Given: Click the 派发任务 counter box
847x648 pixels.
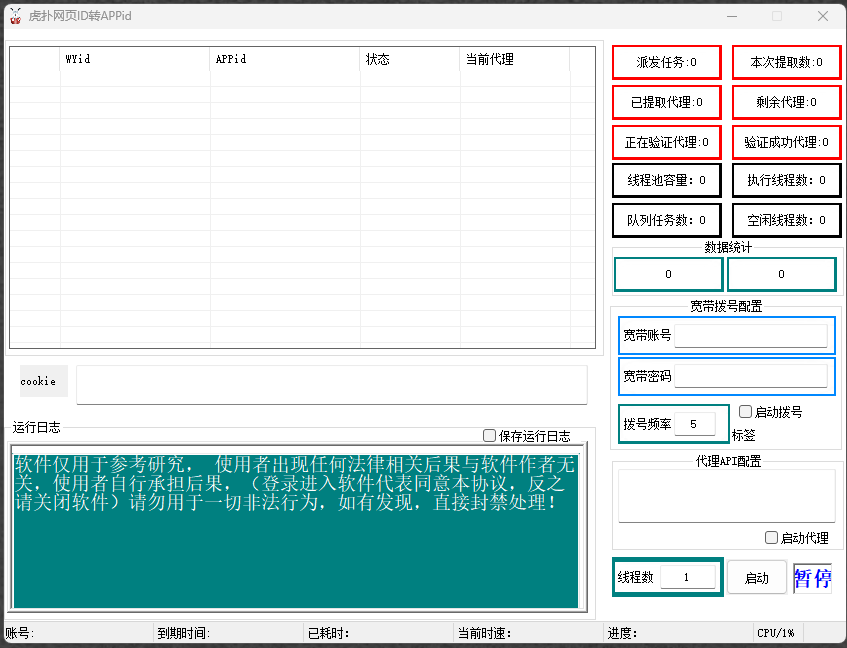Looking at the screenshot, I should coord(666,62).
